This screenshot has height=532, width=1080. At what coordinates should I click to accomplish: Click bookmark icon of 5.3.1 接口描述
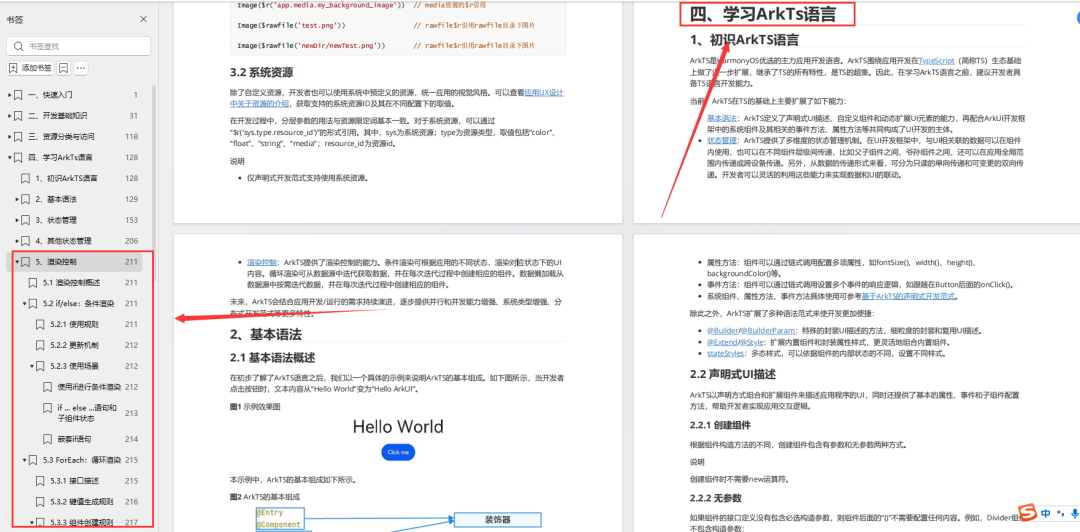(x=40, y=481)
